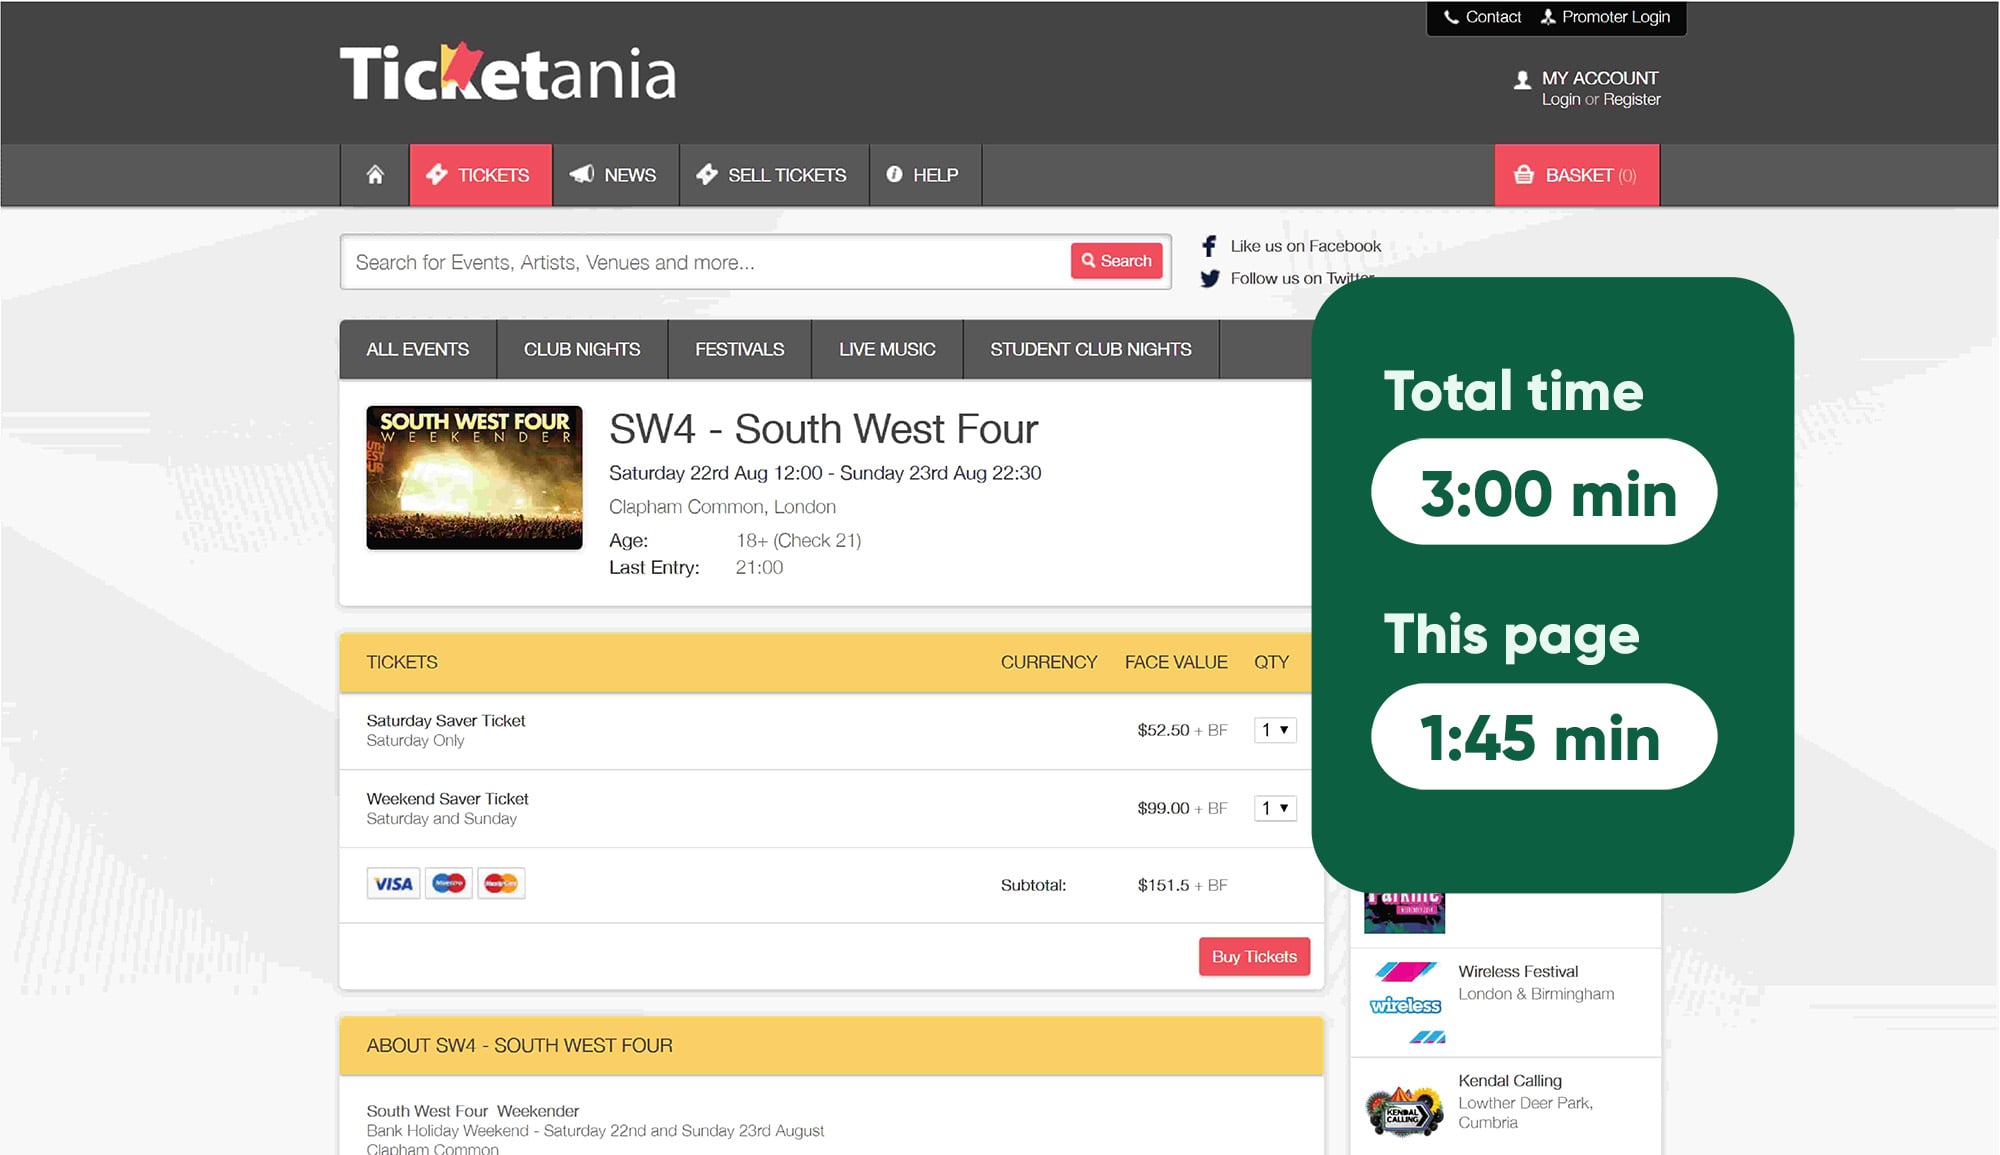Click the subtotal $151.5 + BF value
The image size is (2000, 1155).
(1182, 885)
